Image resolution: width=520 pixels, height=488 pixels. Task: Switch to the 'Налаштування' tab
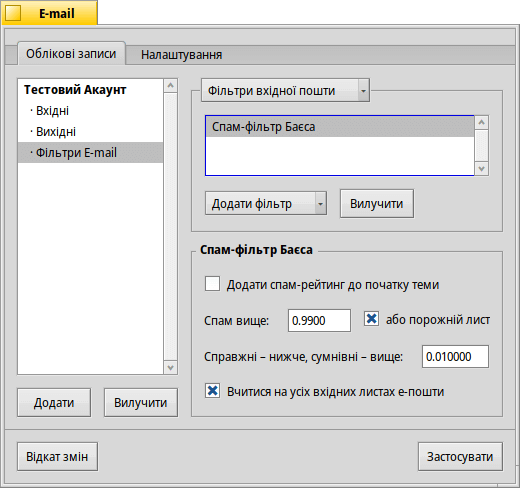pos(181,54)
